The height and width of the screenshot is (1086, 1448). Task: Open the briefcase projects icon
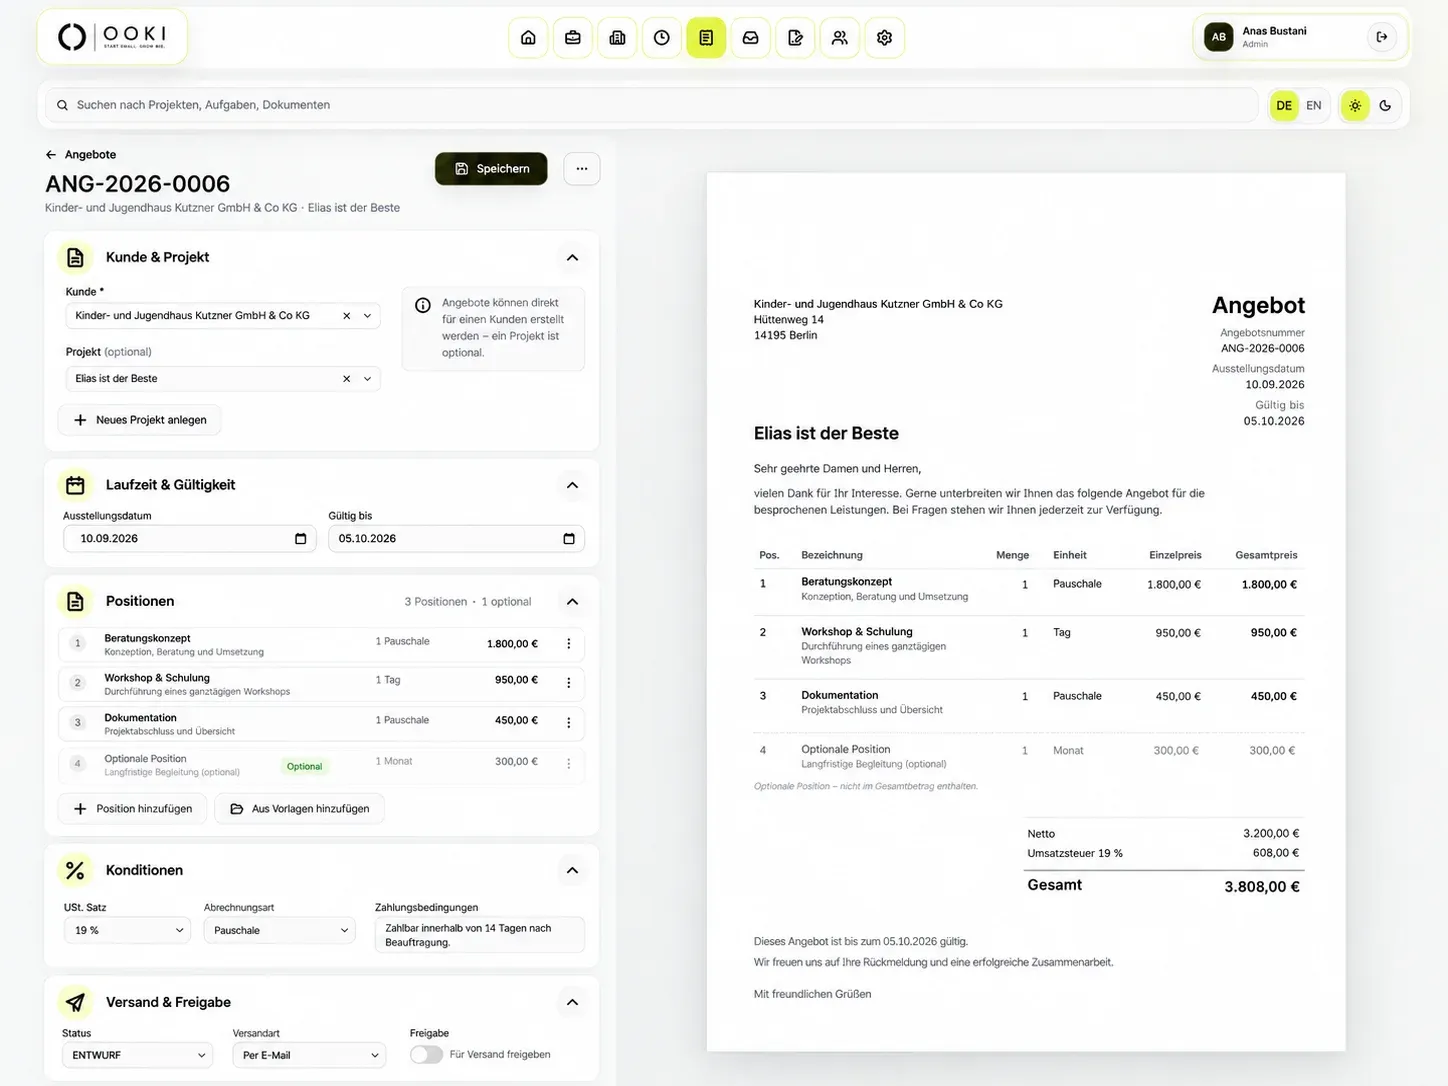click(x=573, y=38)
